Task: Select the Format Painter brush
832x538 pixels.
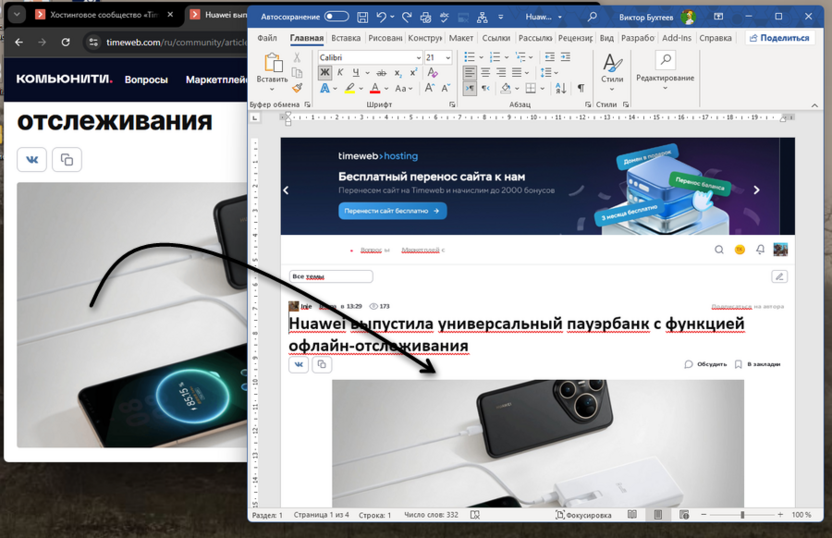Action: [297, 88]
